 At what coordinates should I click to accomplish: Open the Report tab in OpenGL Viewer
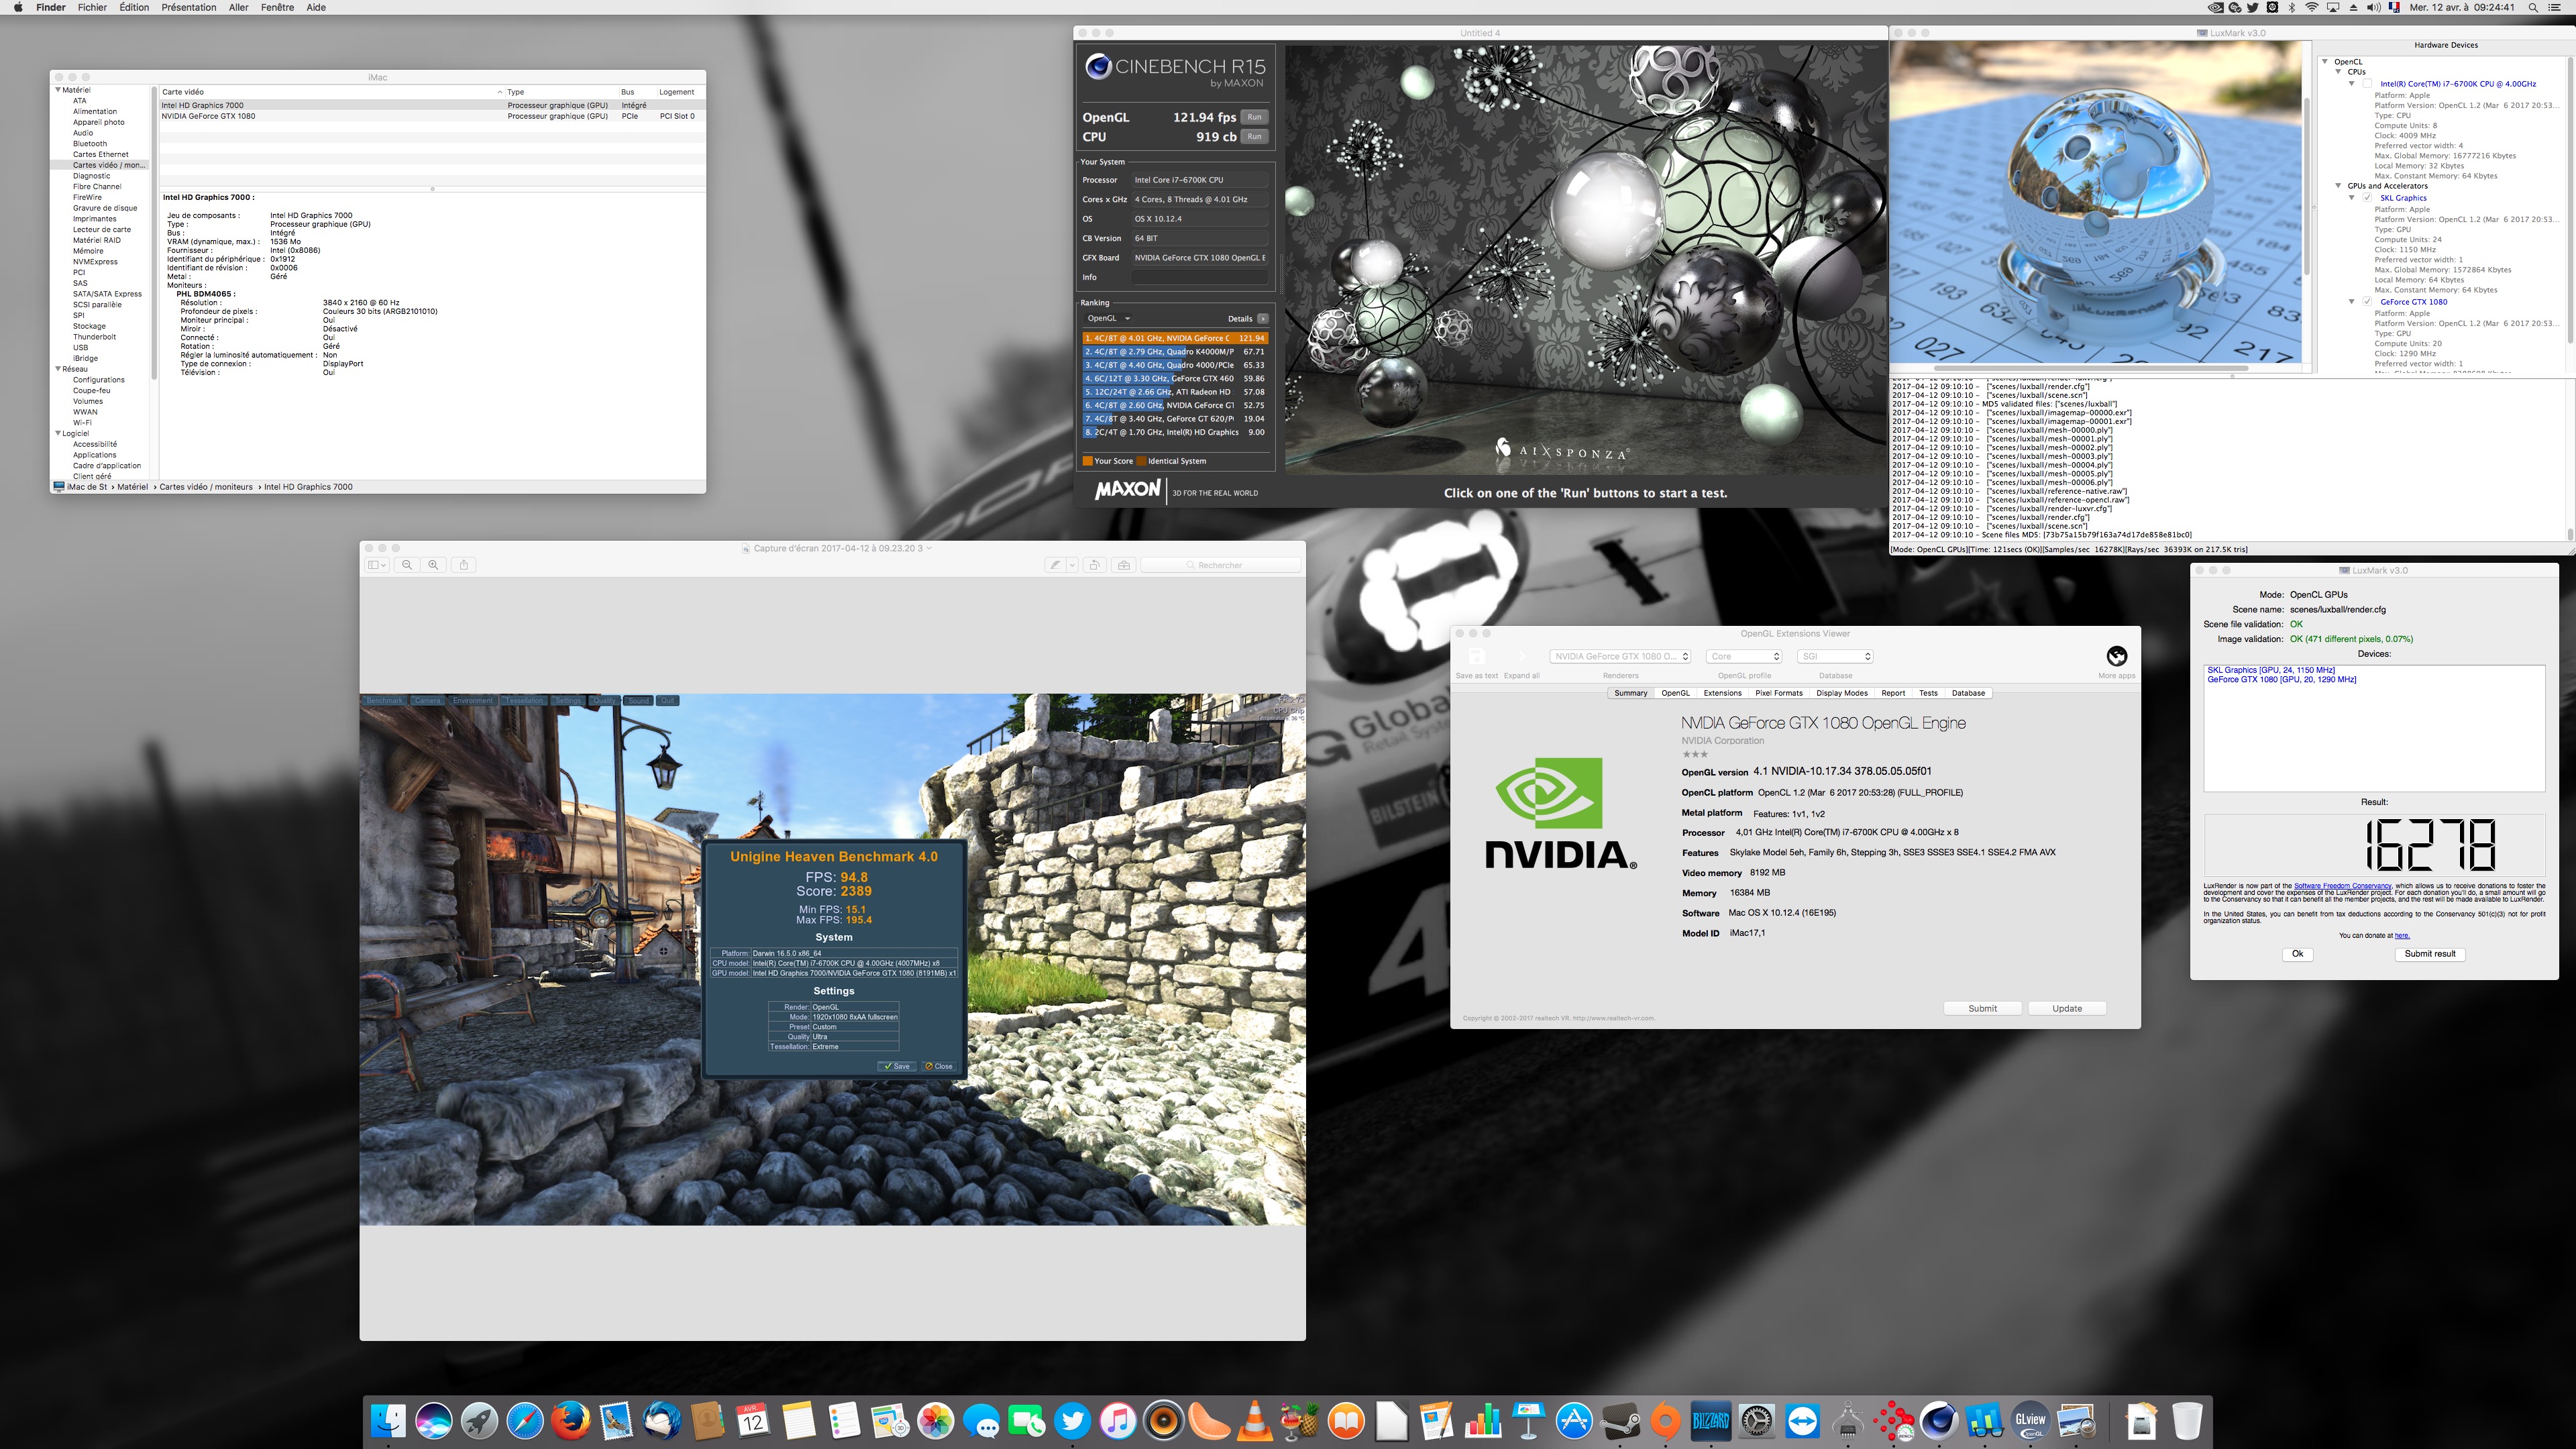[1892, 693]
